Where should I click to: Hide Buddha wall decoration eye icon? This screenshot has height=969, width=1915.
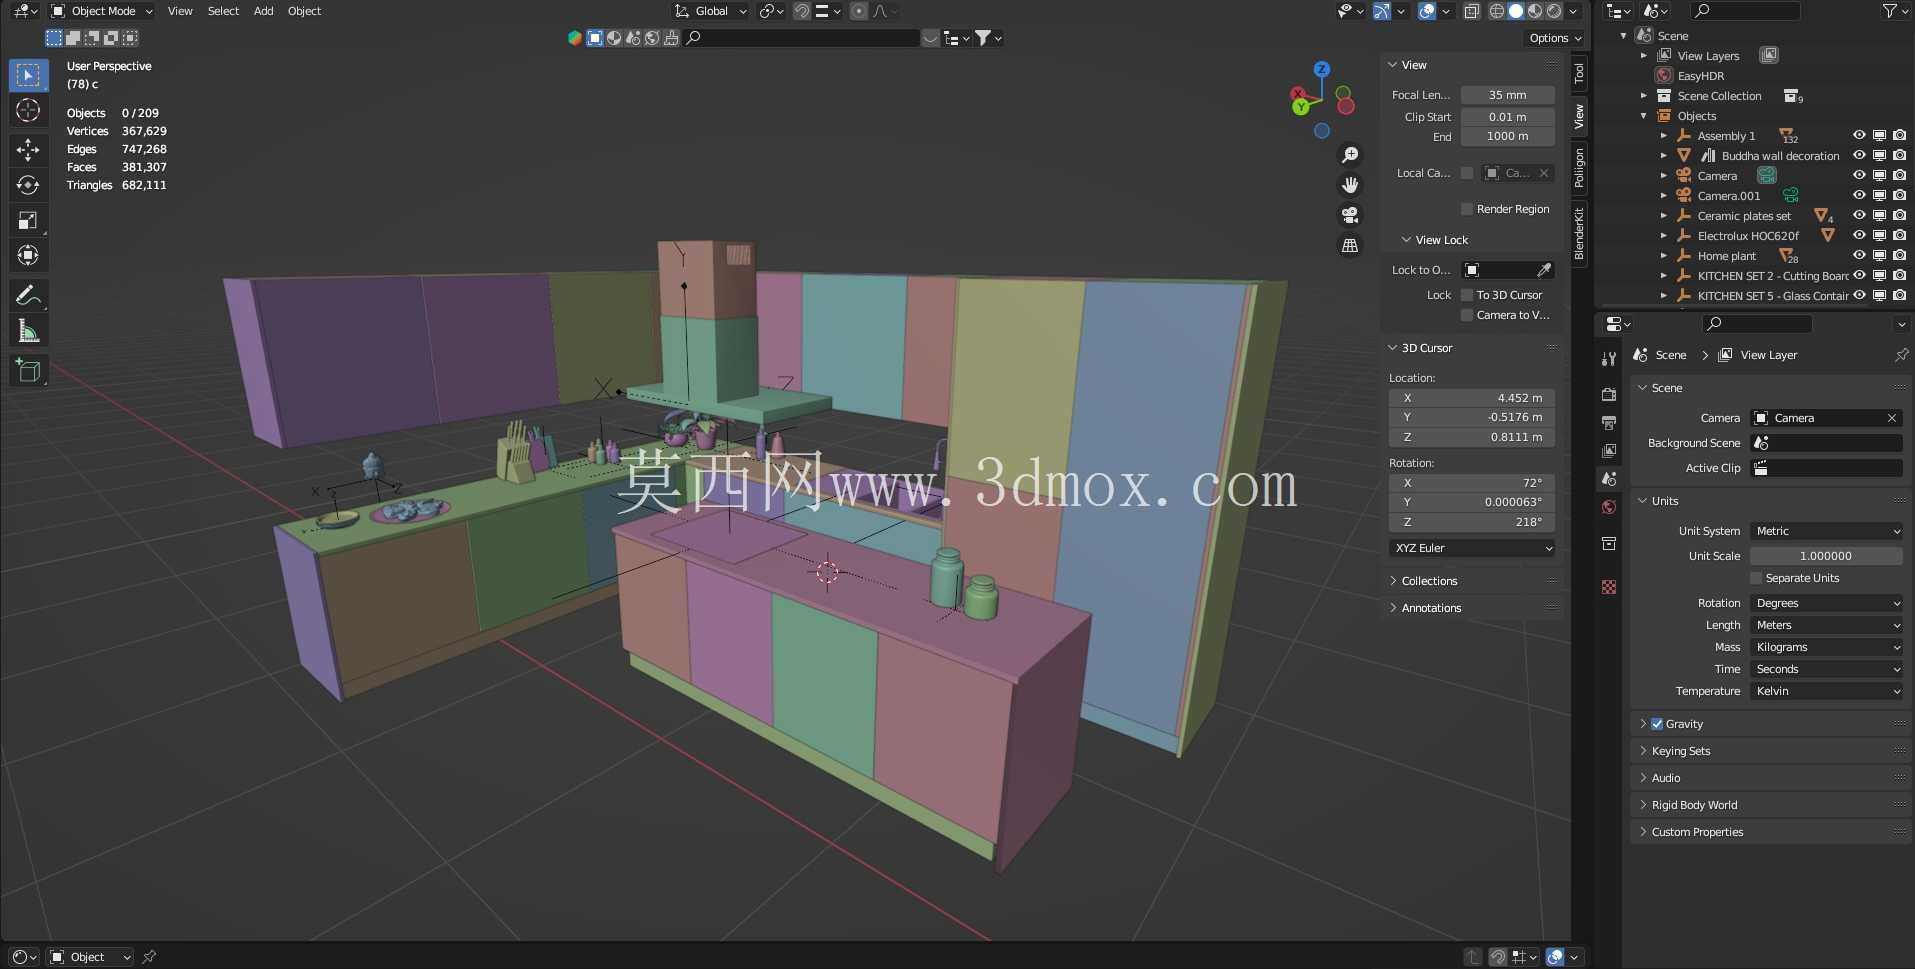(x=1859, y=155)
